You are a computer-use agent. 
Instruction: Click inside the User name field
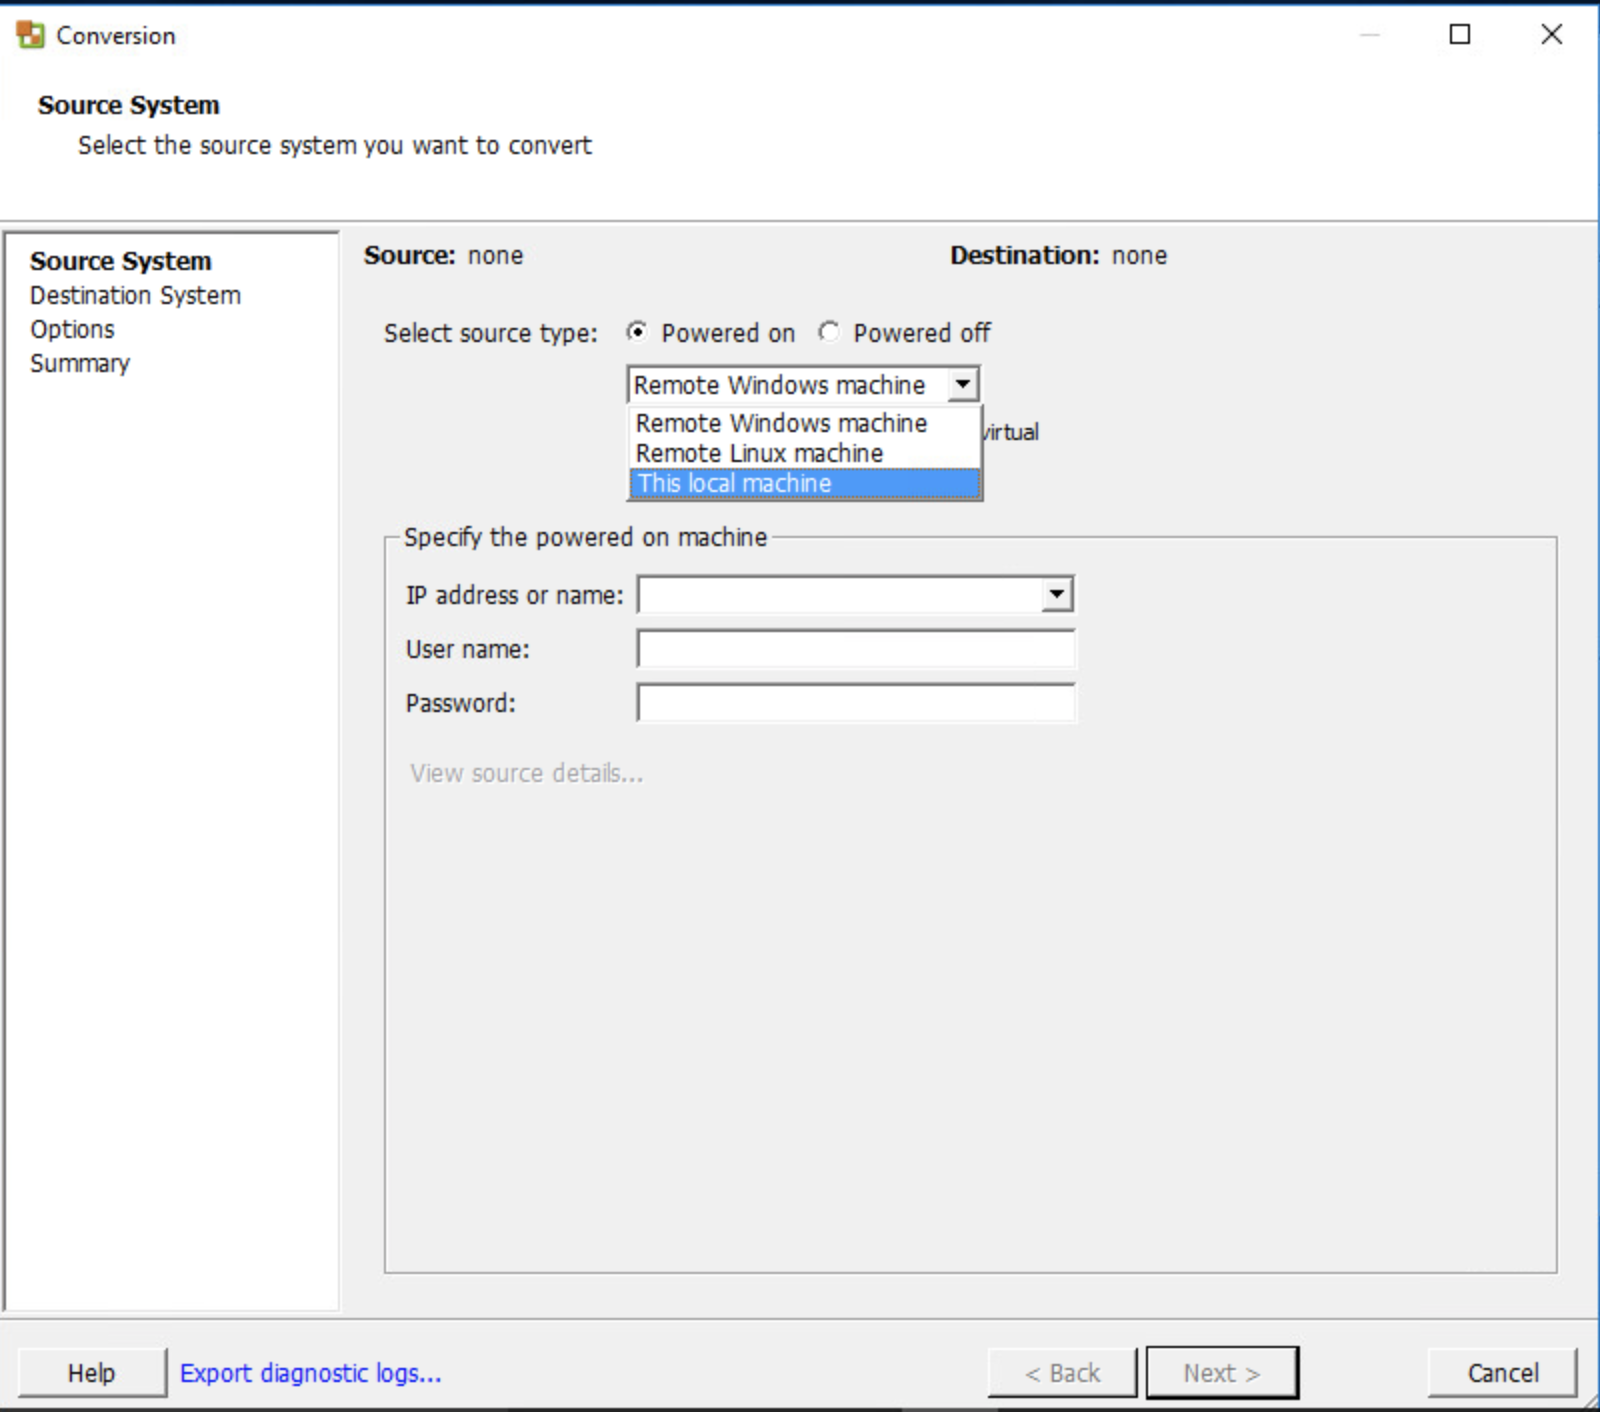(855, 649)
